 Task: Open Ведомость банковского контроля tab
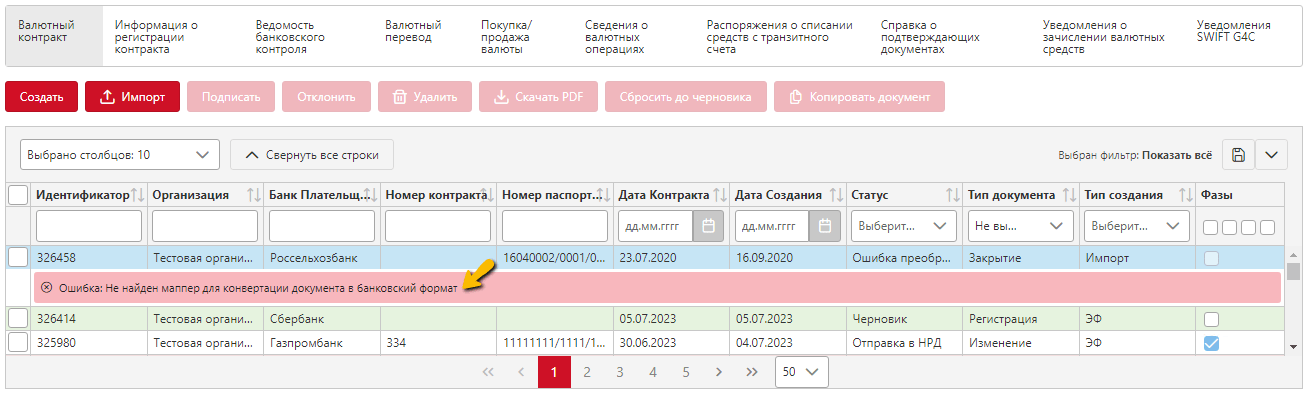click(x=290, y=37)
